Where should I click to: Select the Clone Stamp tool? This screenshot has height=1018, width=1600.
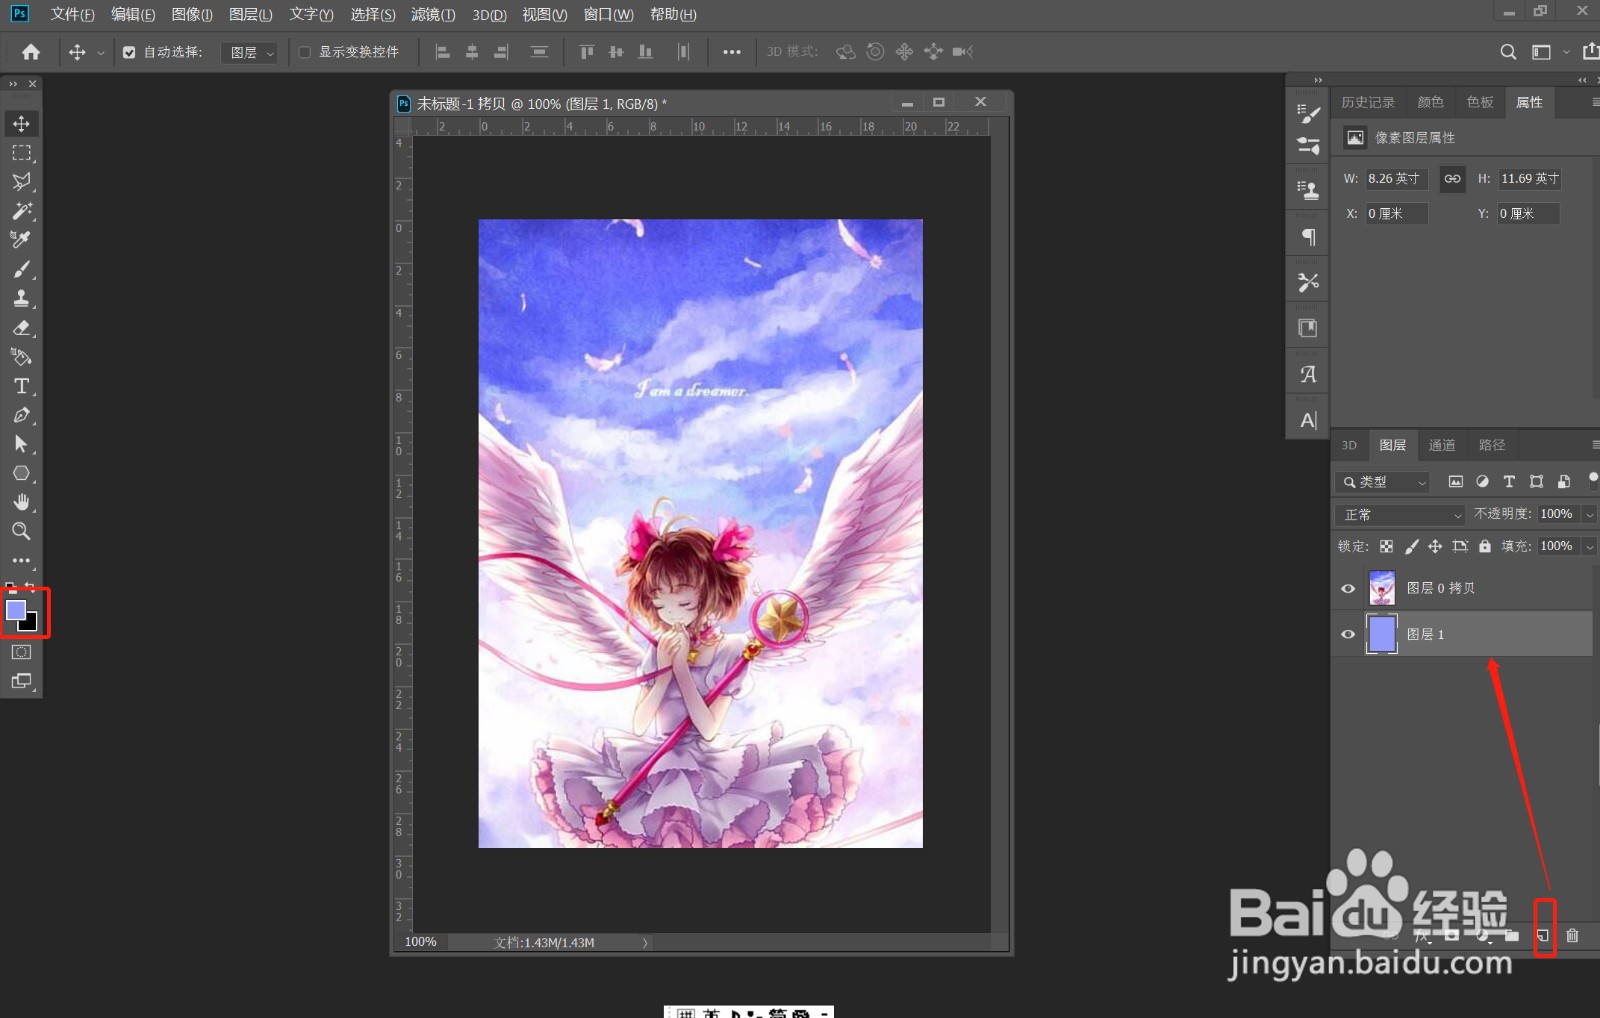point(21,298)
